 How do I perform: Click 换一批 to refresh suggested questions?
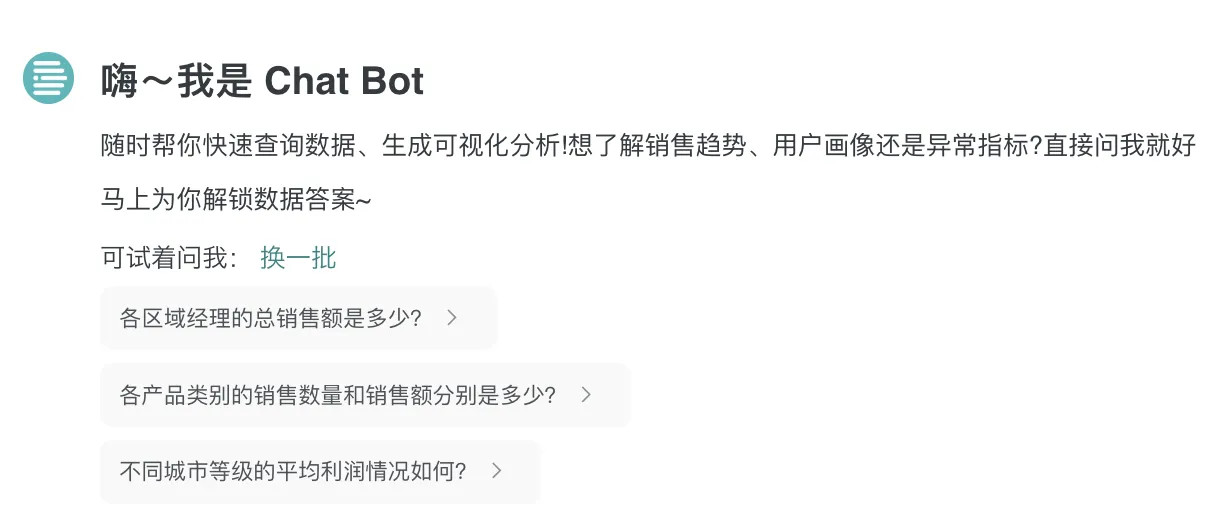point(298,258)
